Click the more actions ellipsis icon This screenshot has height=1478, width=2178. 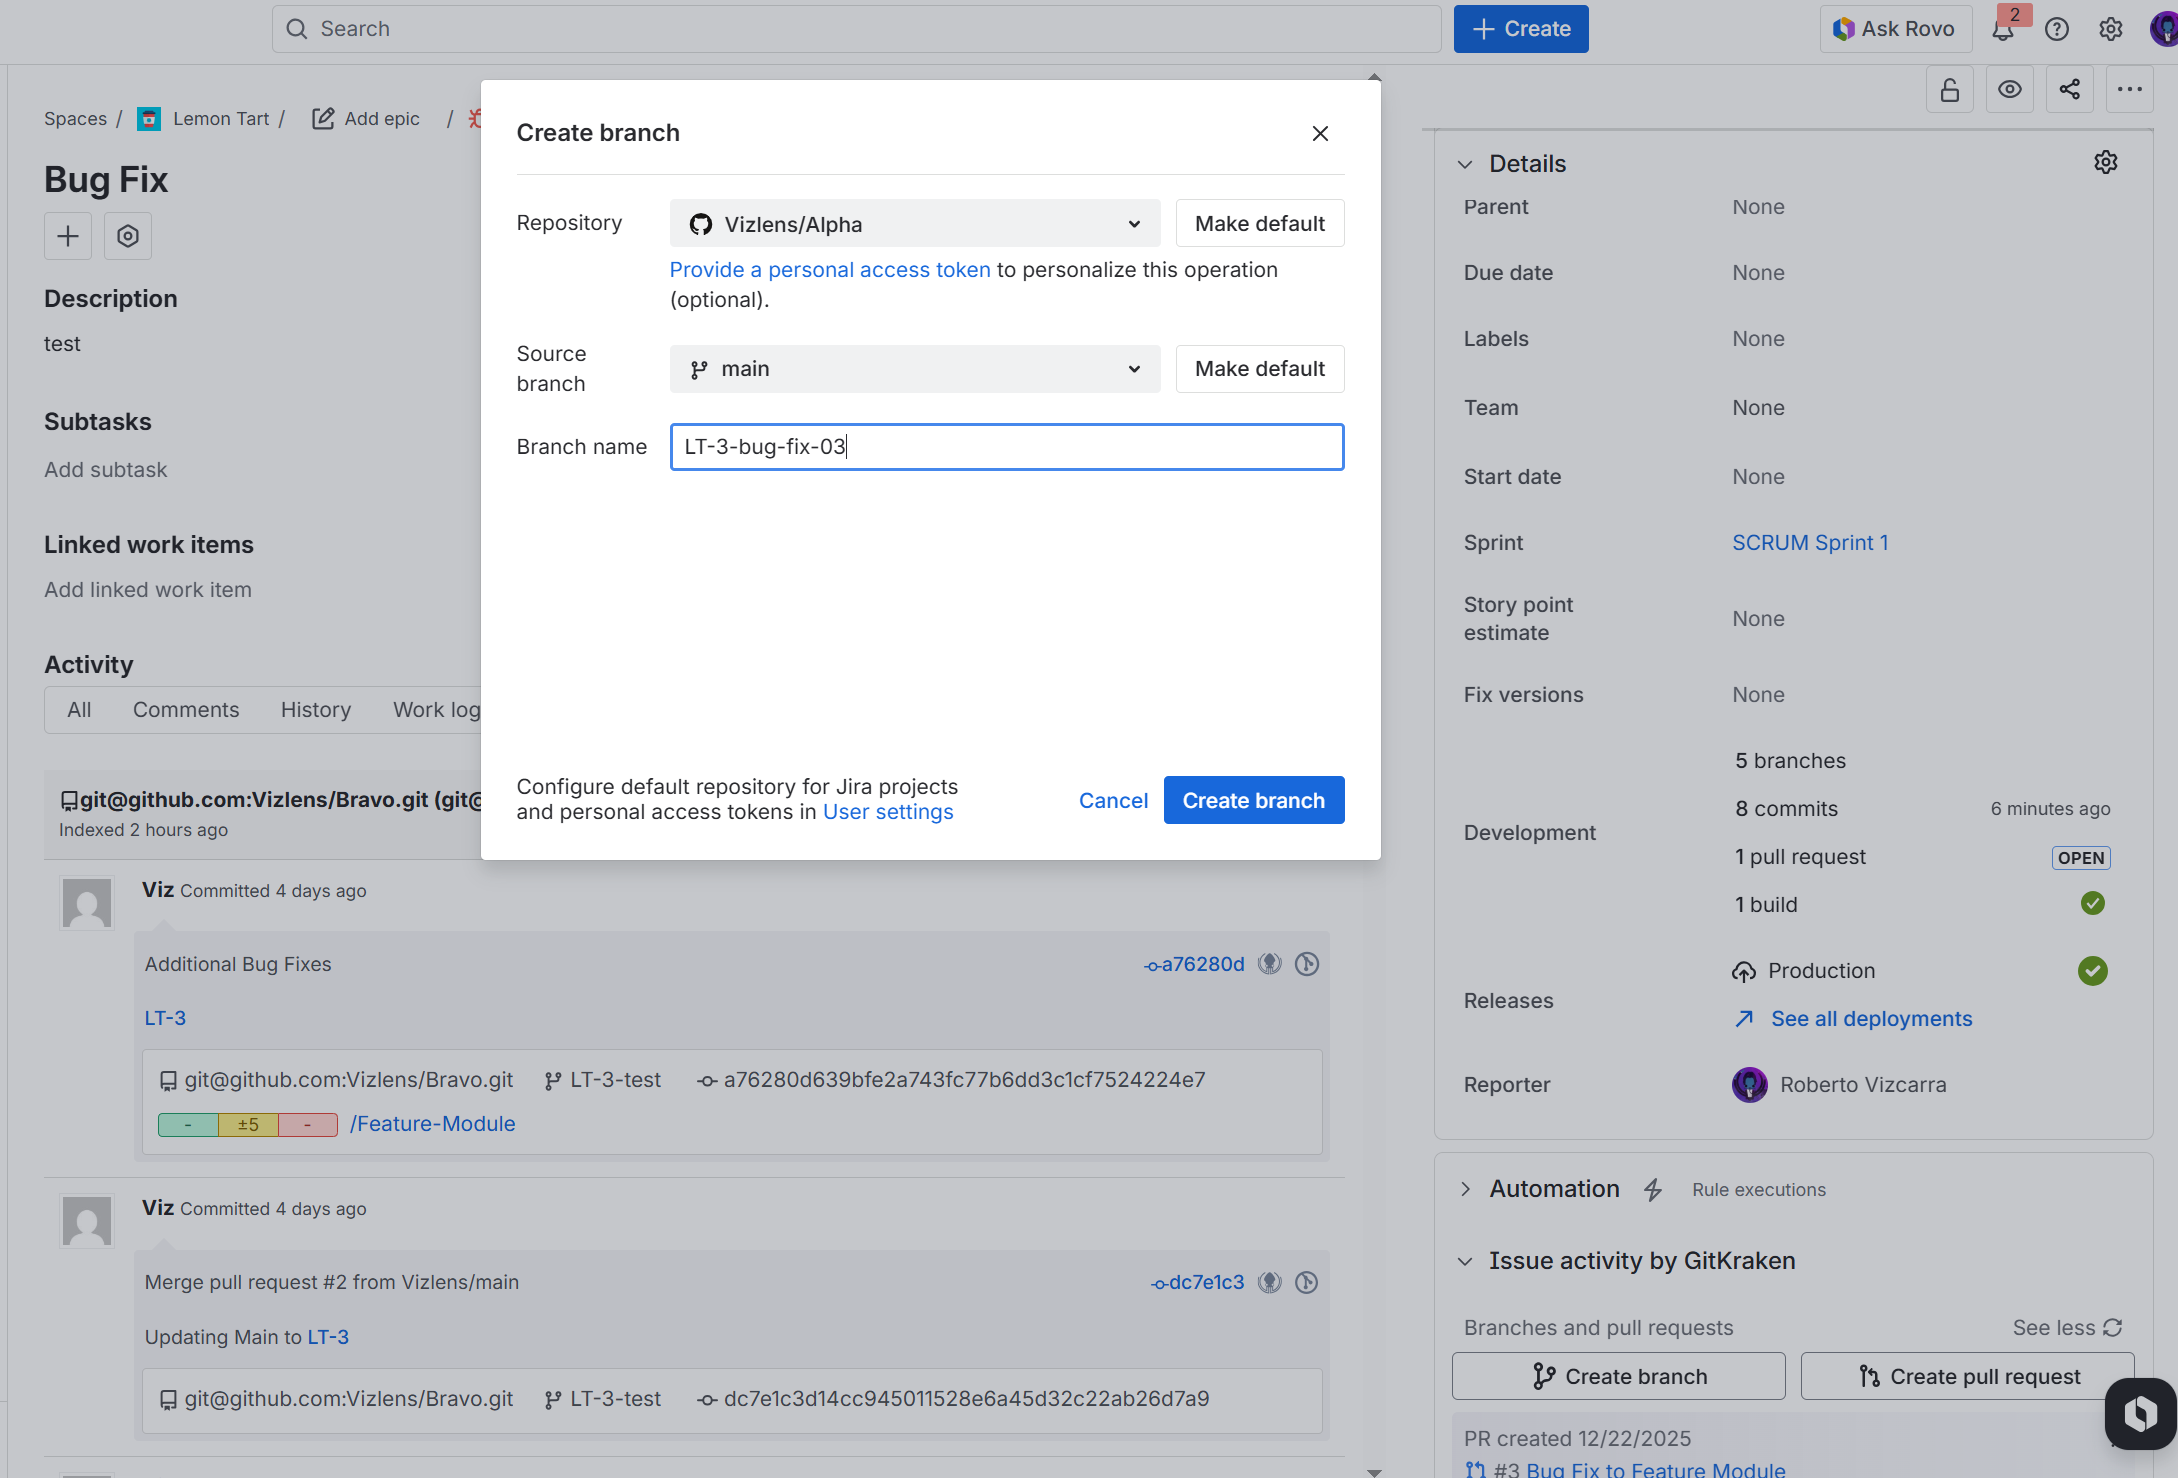pos(2130,90)
